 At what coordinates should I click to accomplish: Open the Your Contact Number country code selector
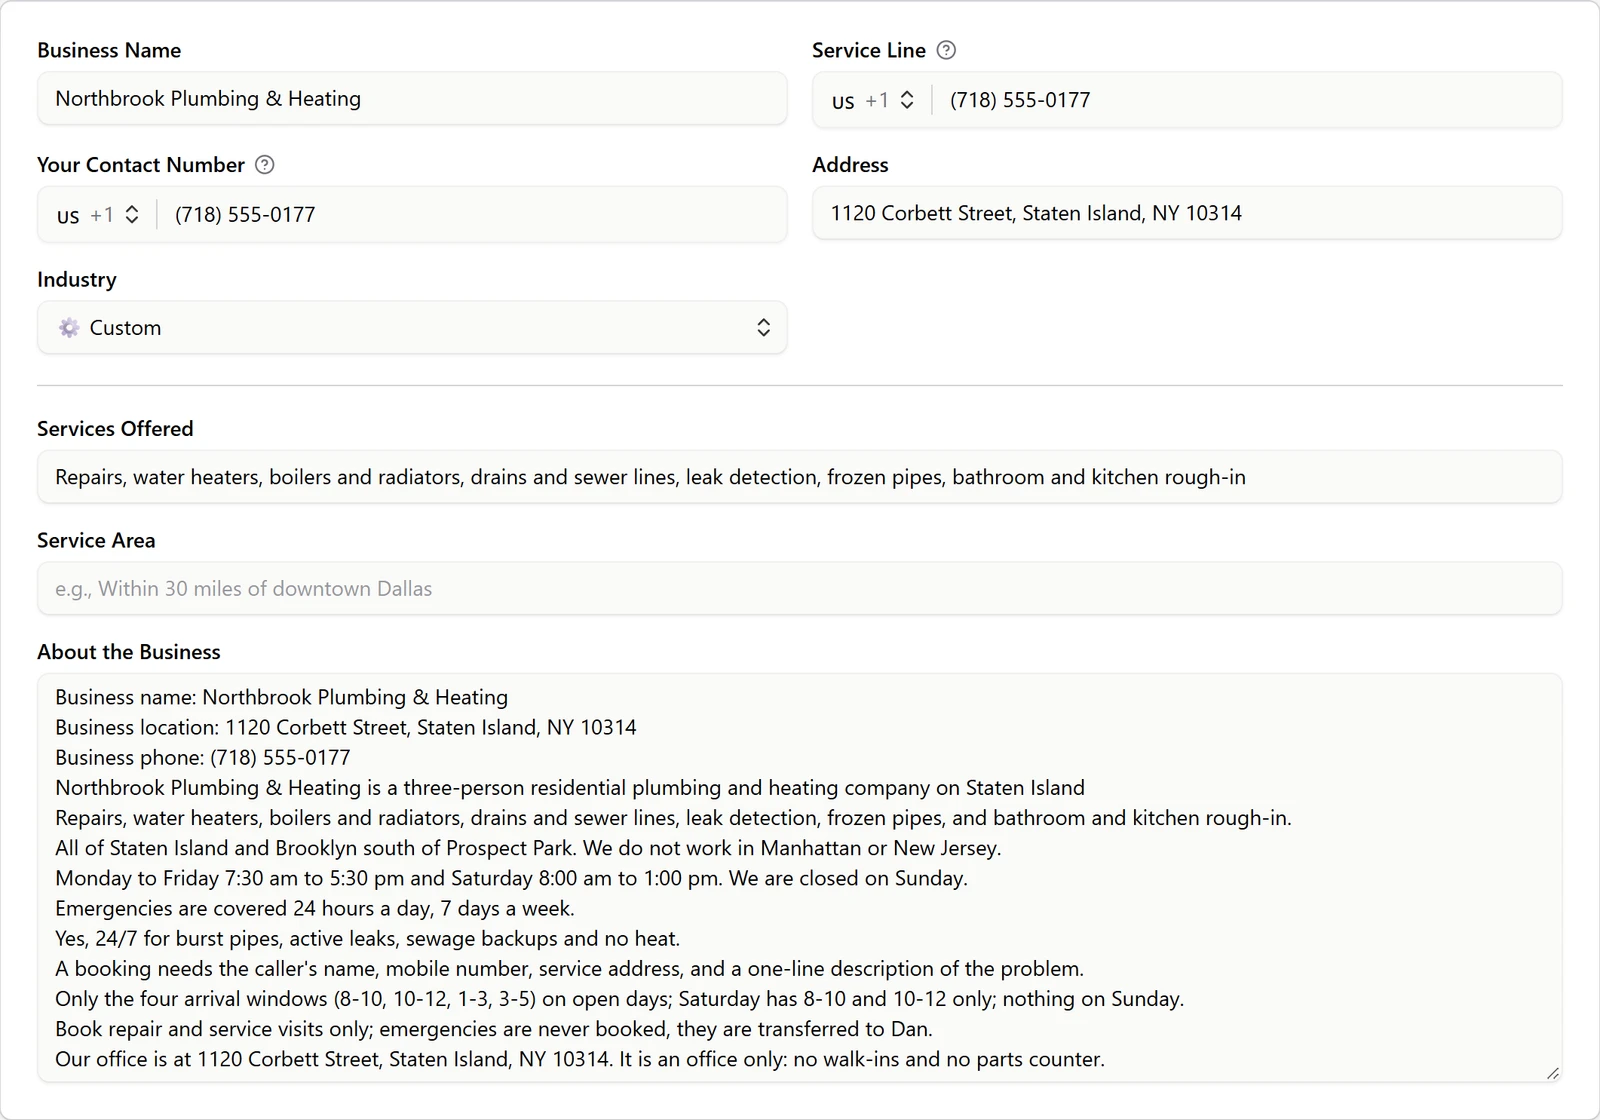[x=98, y=215]
